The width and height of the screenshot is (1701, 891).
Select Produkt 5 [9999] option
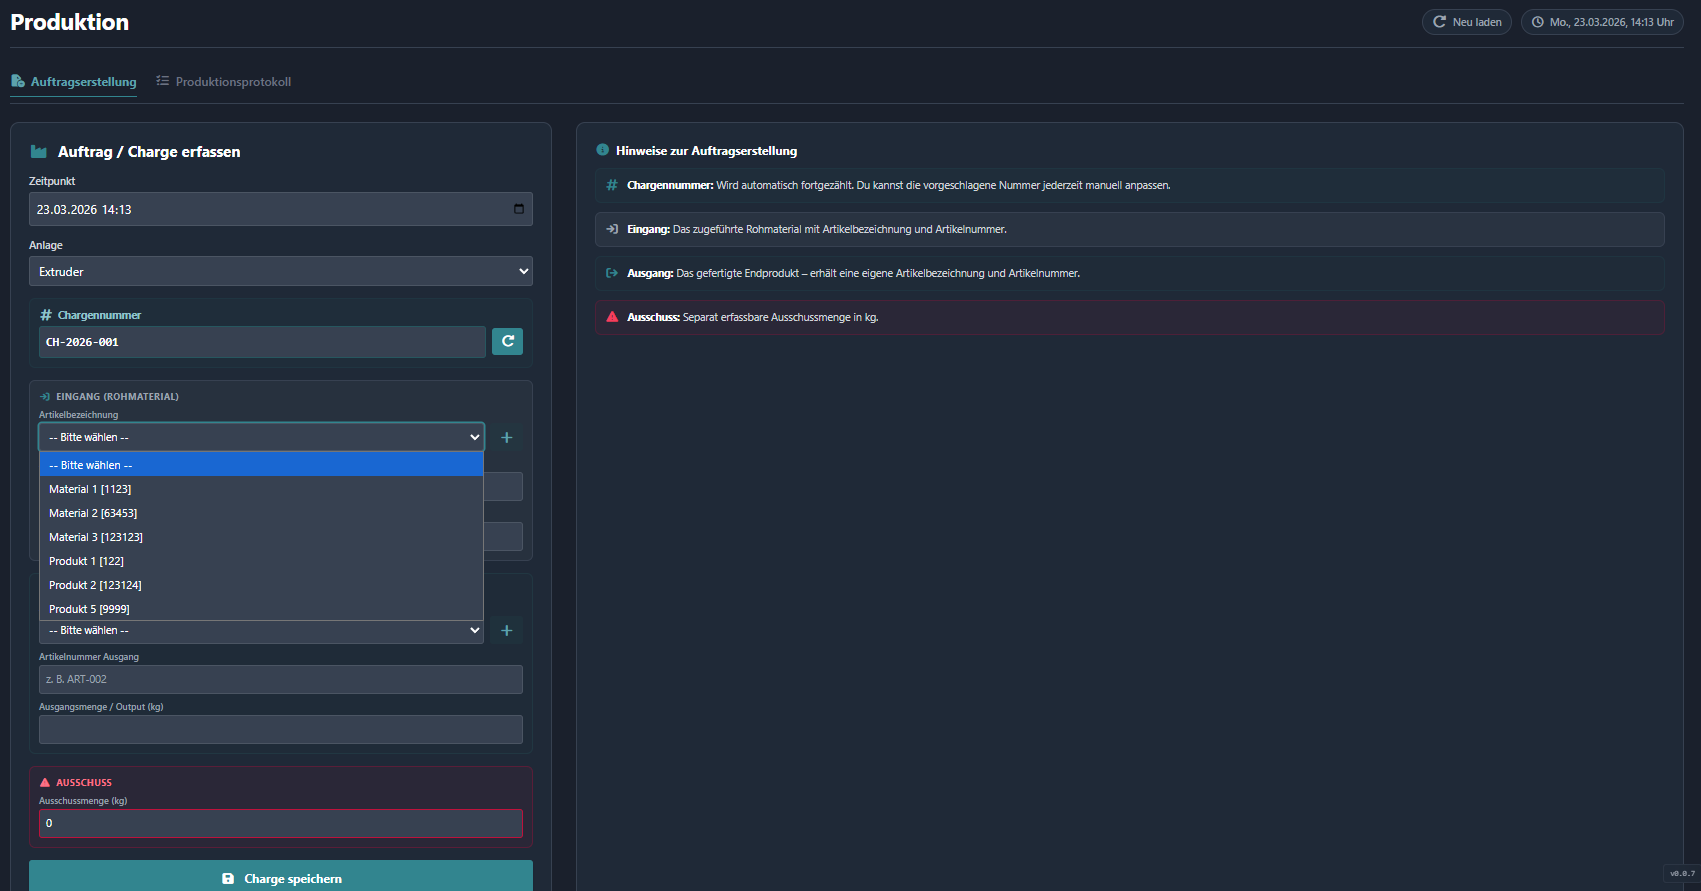pyautogui.click(x=89, y=609)
